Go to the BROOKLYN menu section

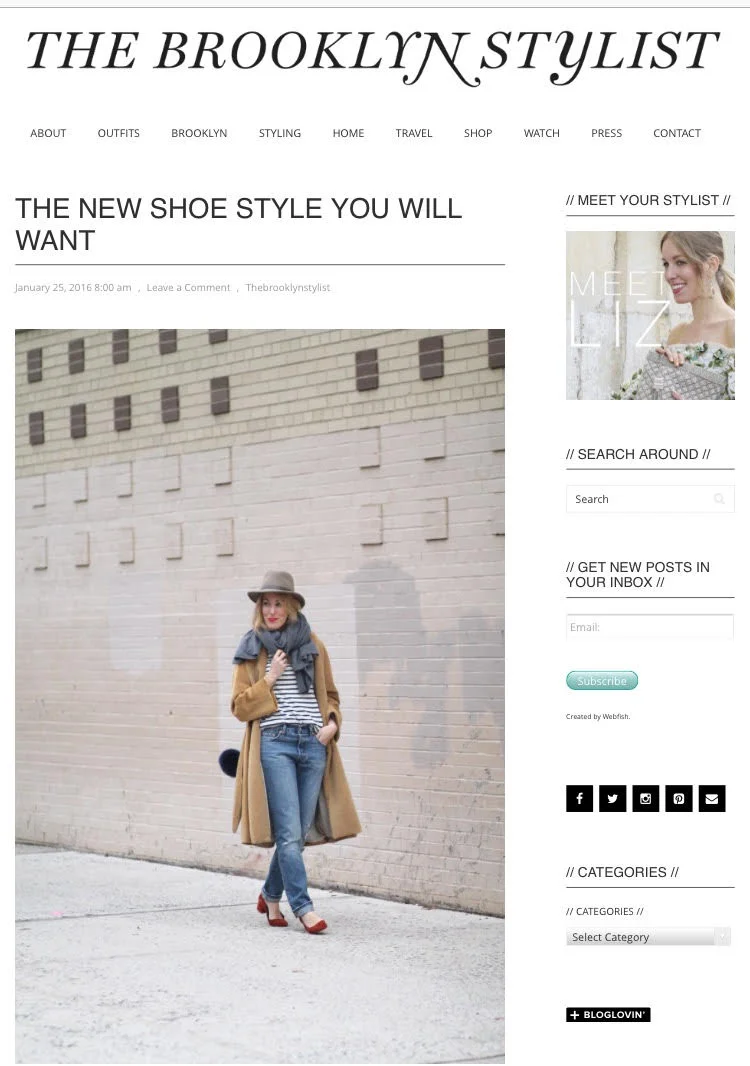(x=199, y=133)
